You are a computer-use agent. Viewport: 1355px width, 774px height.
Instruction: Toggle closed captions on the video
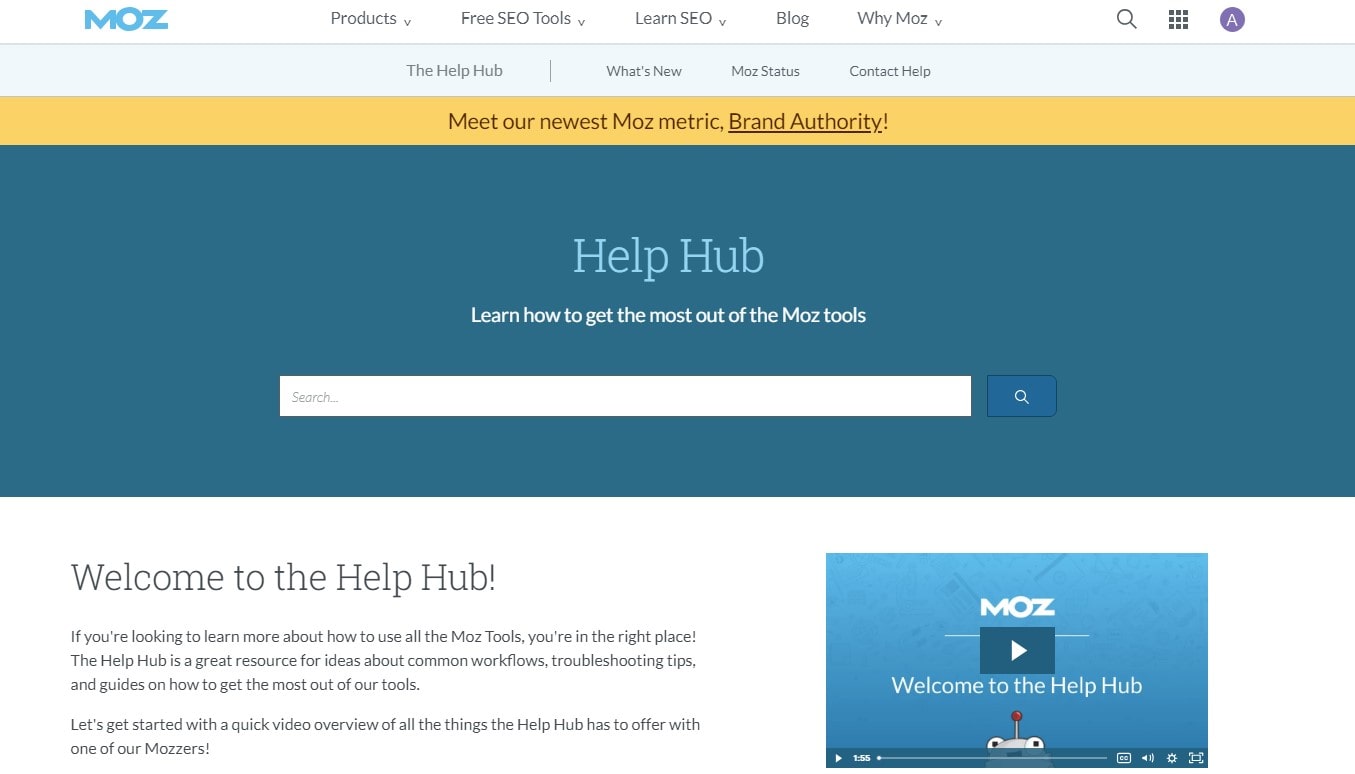tap(1123, 758)
